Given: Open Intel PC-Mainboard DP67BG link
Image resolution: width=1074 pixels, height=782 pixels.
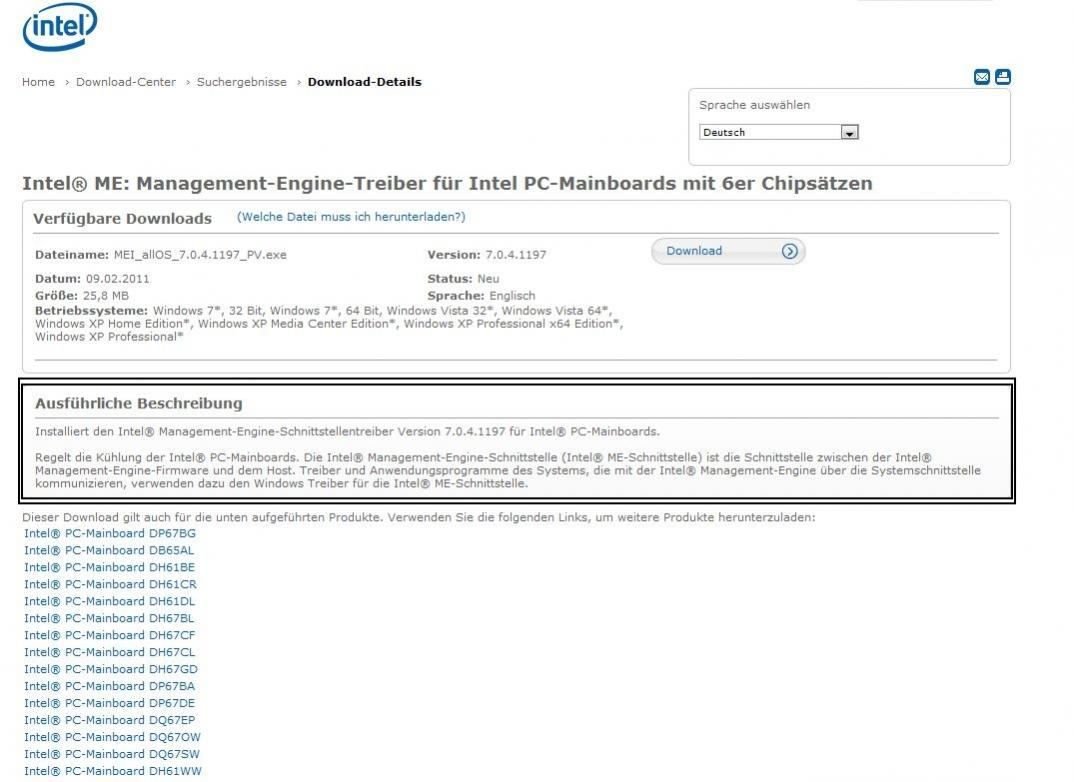Looking at the screenshot, I should (x=110, y=533).
